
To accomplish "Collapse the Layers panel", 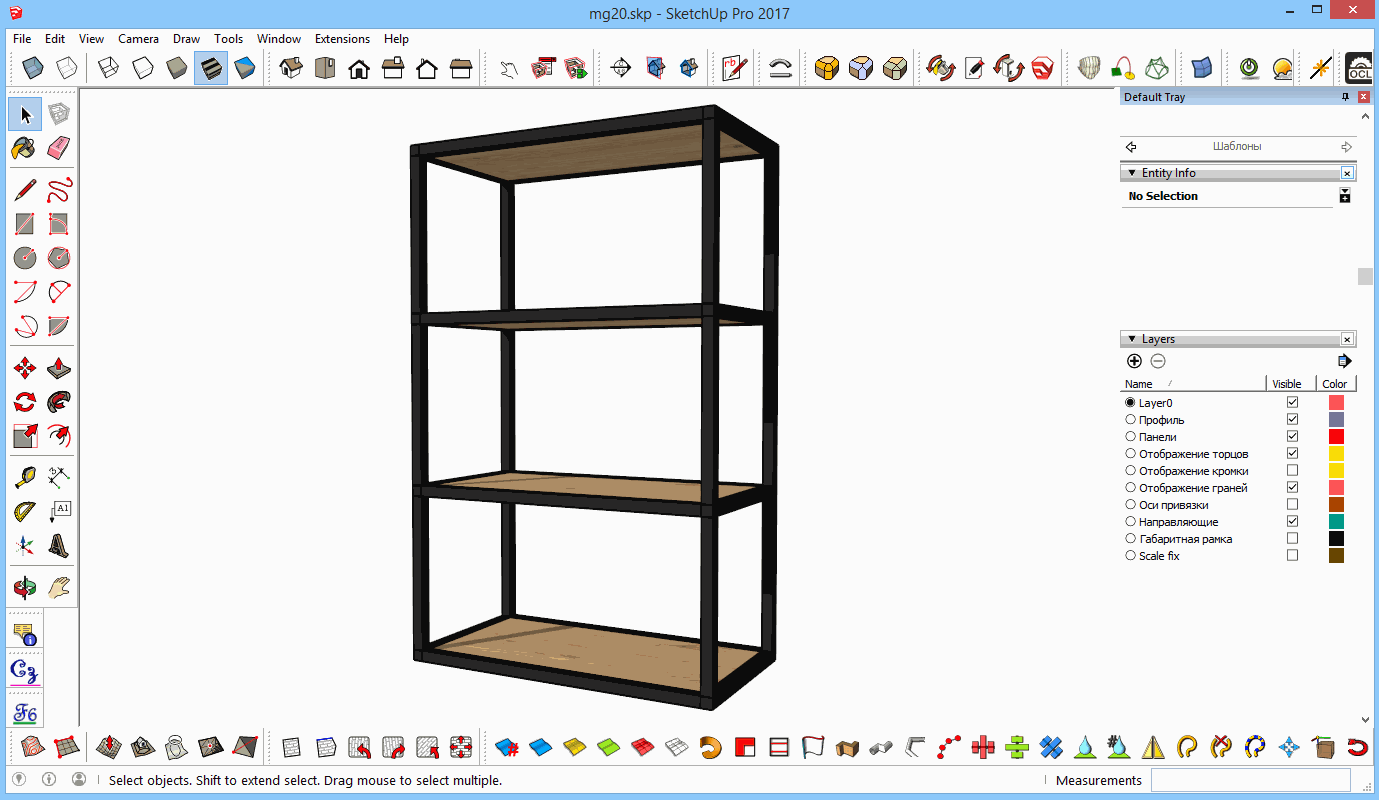I will coord(1132,339).
